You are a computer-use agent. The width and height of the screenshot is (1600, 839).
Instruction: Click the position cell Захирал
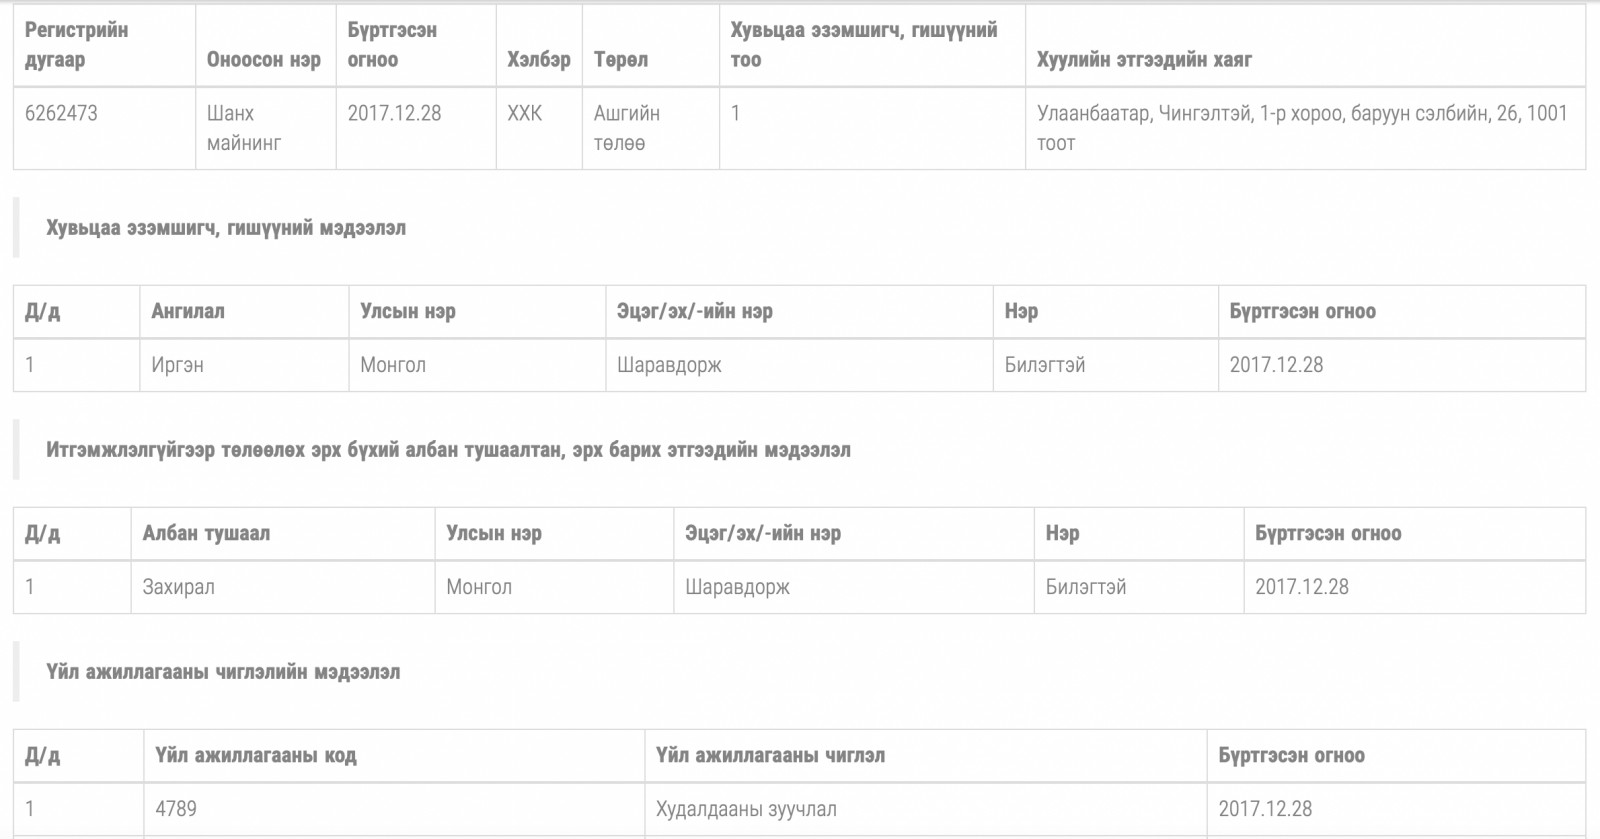pyautogui.click(x=178, y=587)
